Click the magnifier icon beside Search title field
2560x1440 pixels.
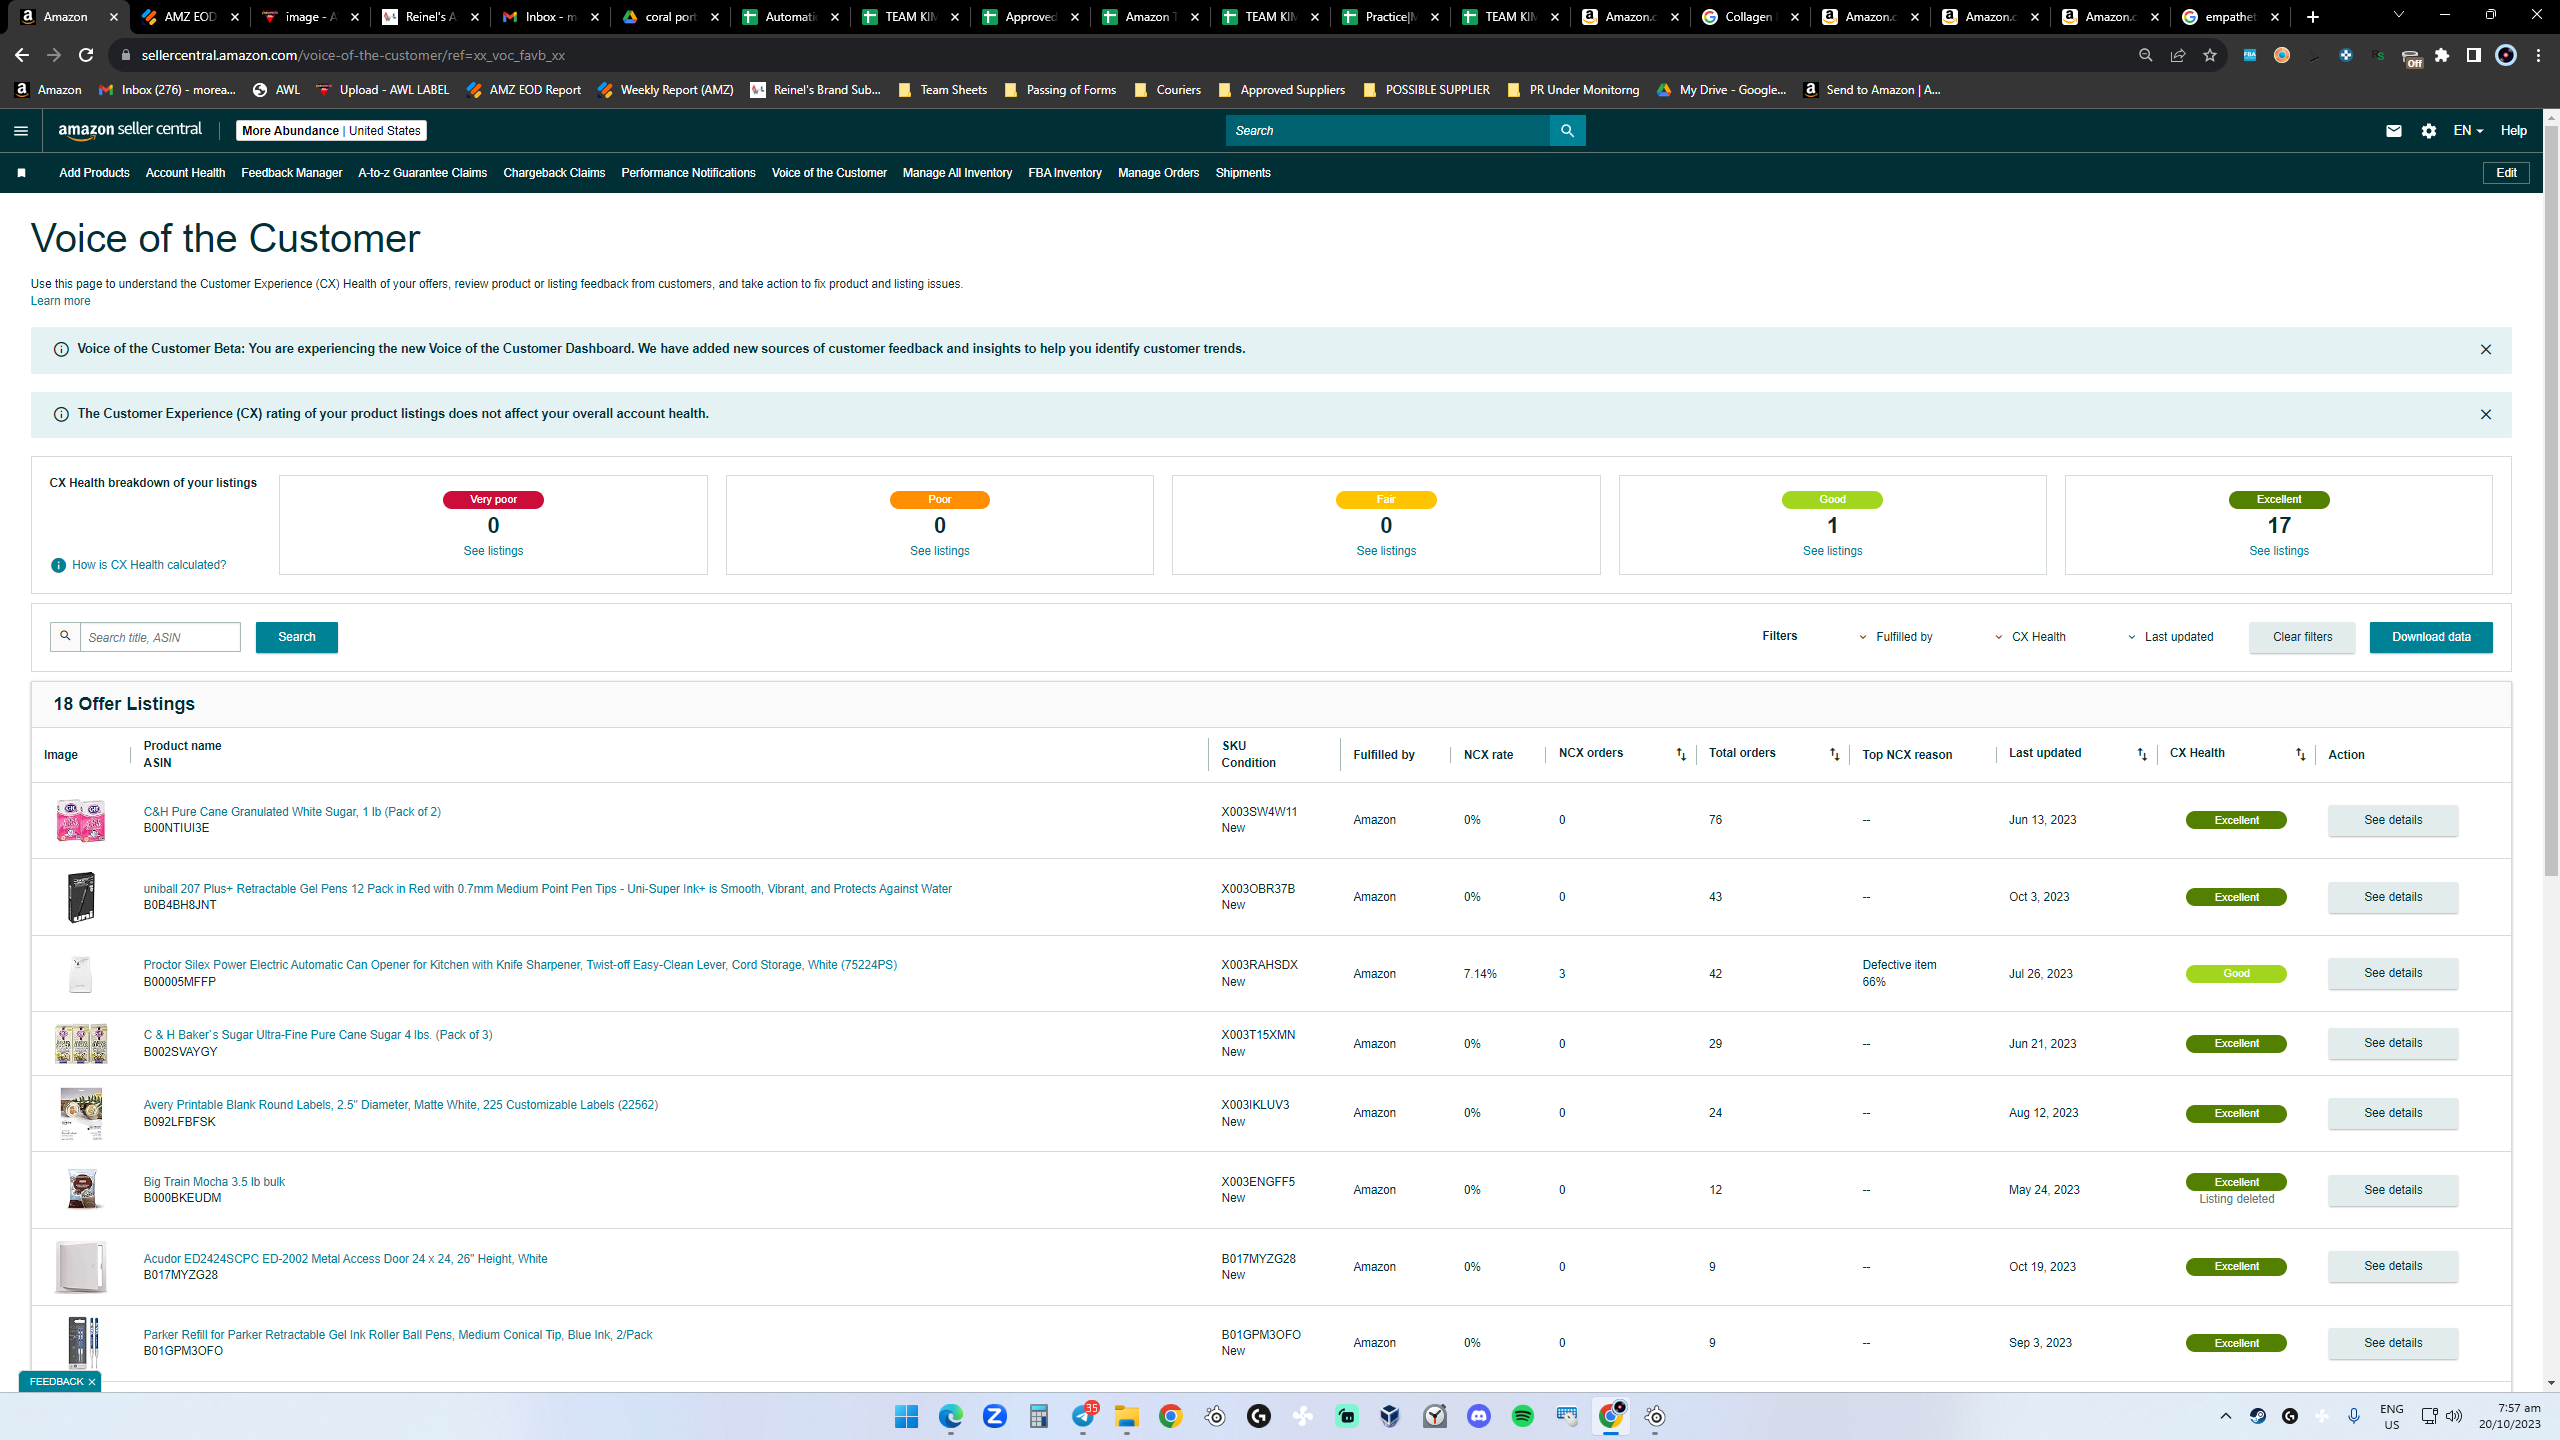tap(66, 637)
